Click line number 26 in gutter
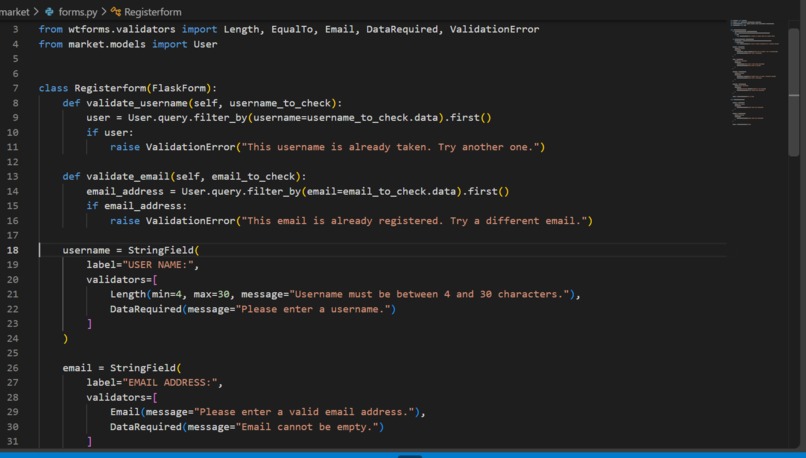 click(x=12, y=368)
